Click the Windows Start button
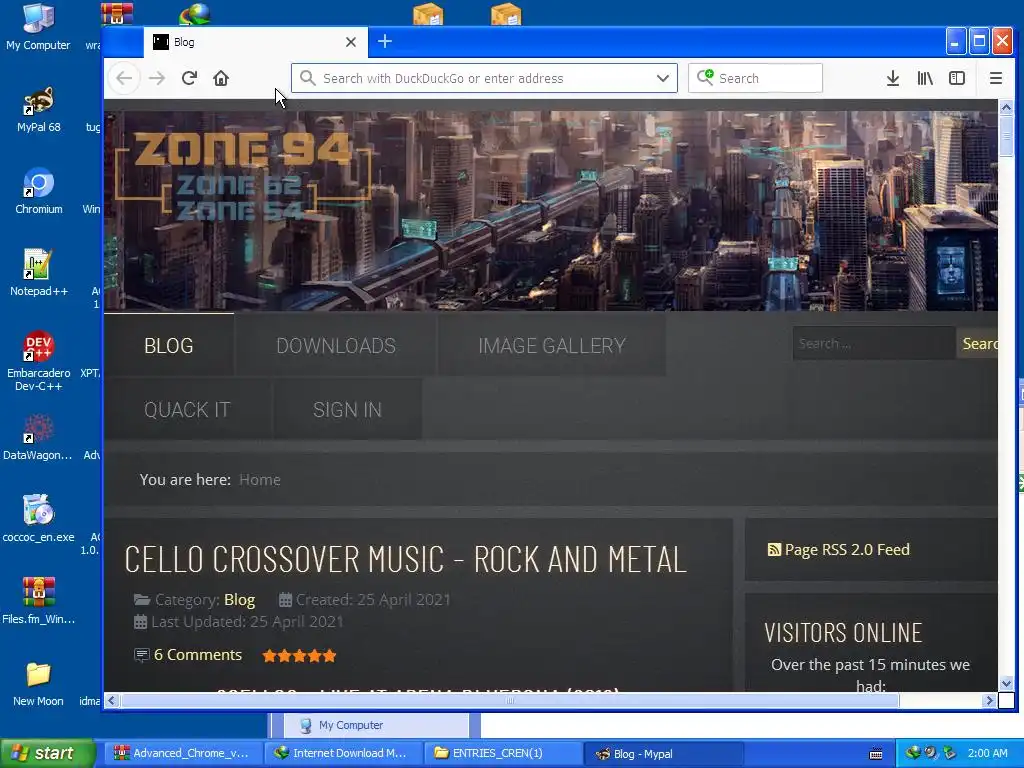 coord(48,754)
